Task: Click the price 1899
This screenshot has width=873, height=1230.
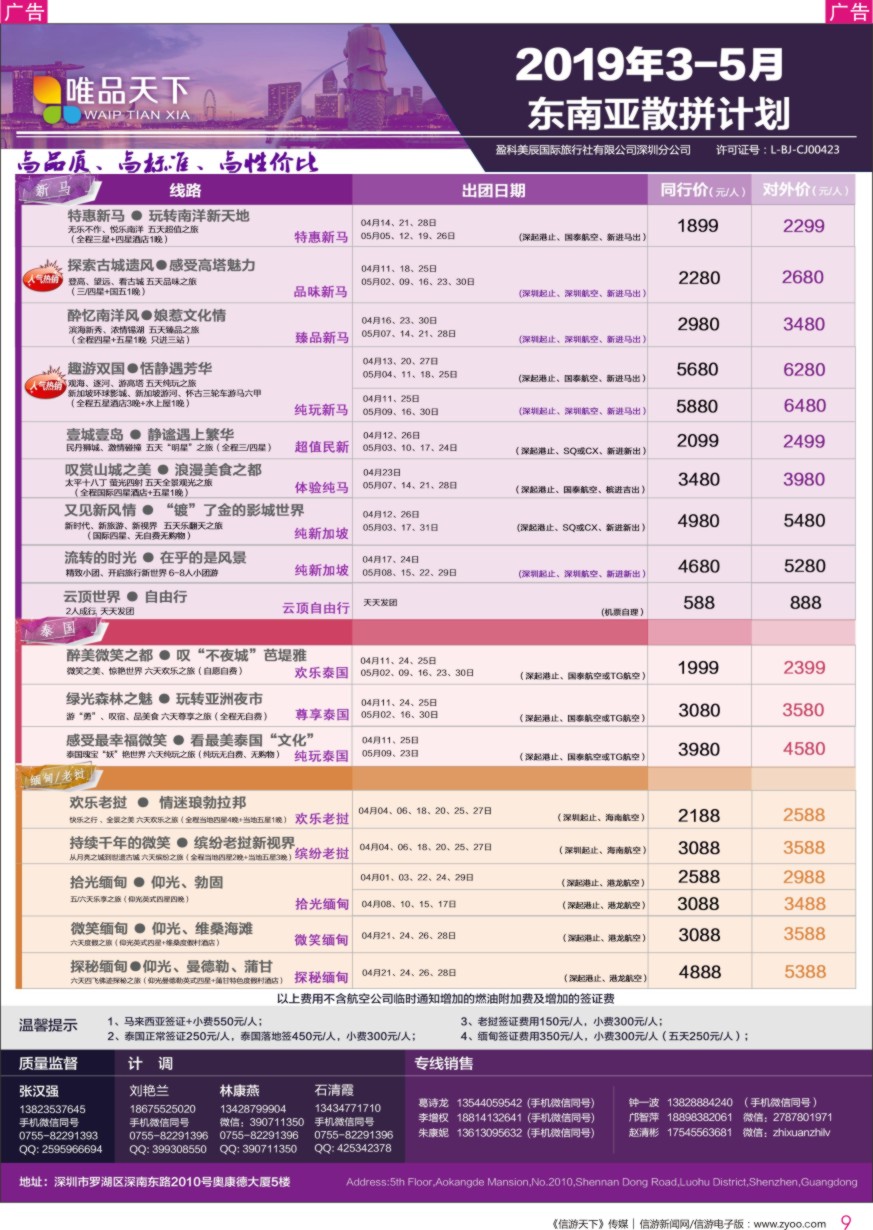Action: click(x=698, y=226)
